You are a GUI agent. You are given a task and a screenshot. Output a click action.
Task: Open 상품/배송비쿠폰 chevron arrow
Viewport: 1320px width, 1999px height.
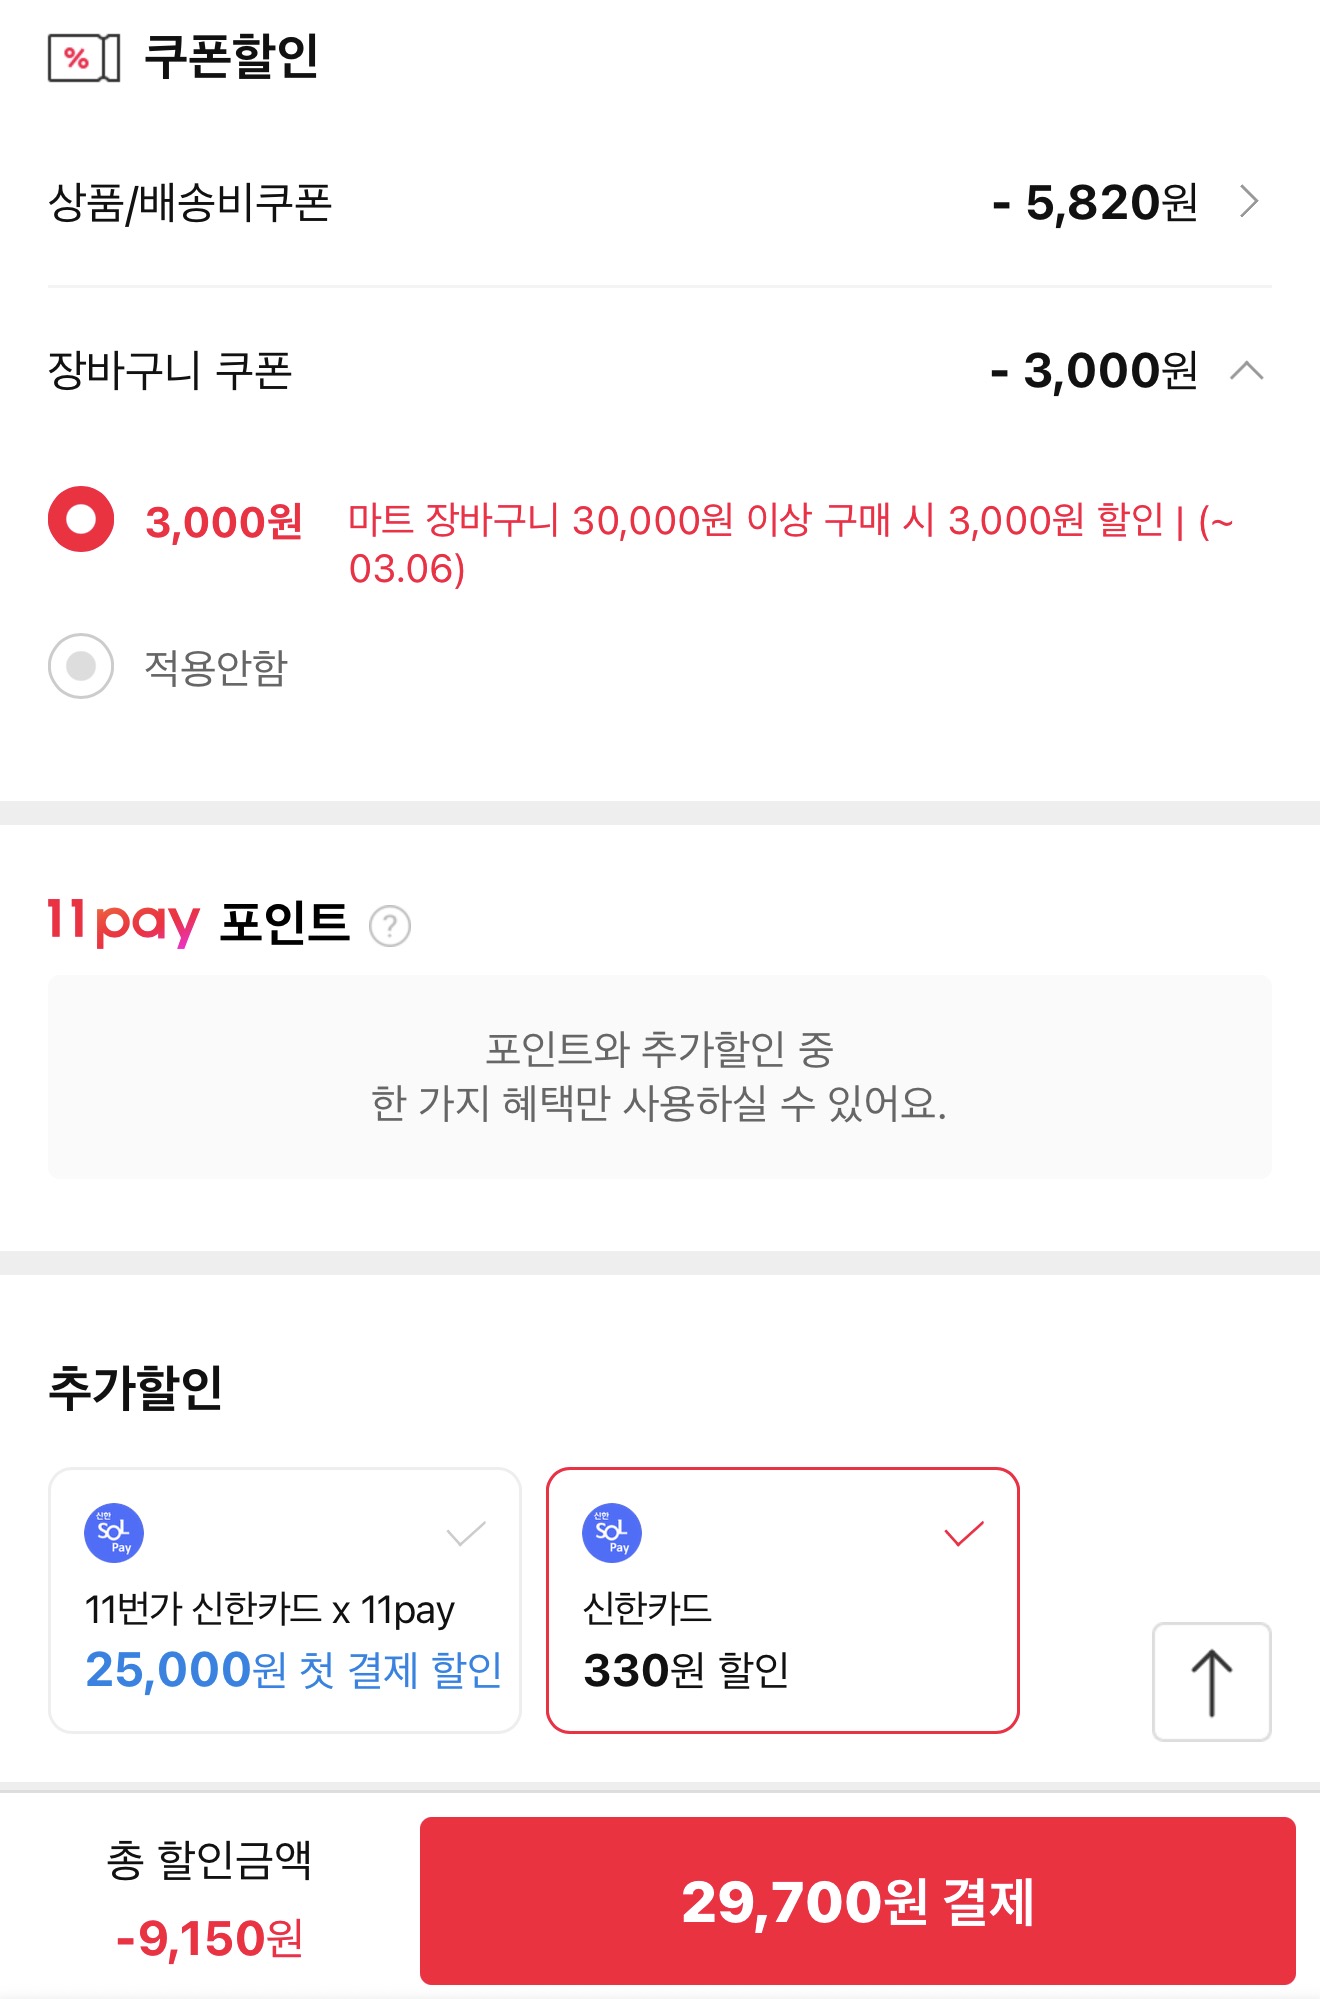pos(1249,202)
